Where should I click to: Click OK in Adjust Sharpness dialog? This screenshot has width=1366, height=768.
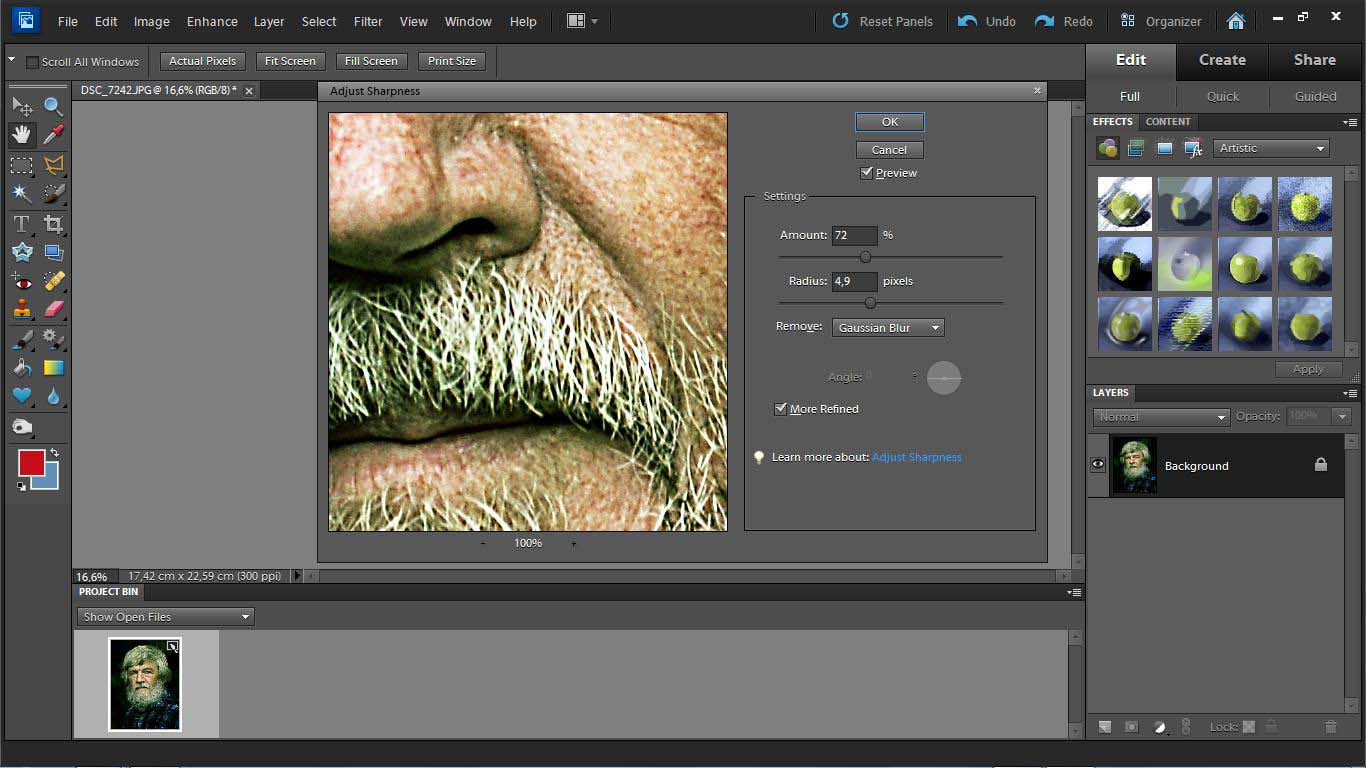[x=889, y=122]
